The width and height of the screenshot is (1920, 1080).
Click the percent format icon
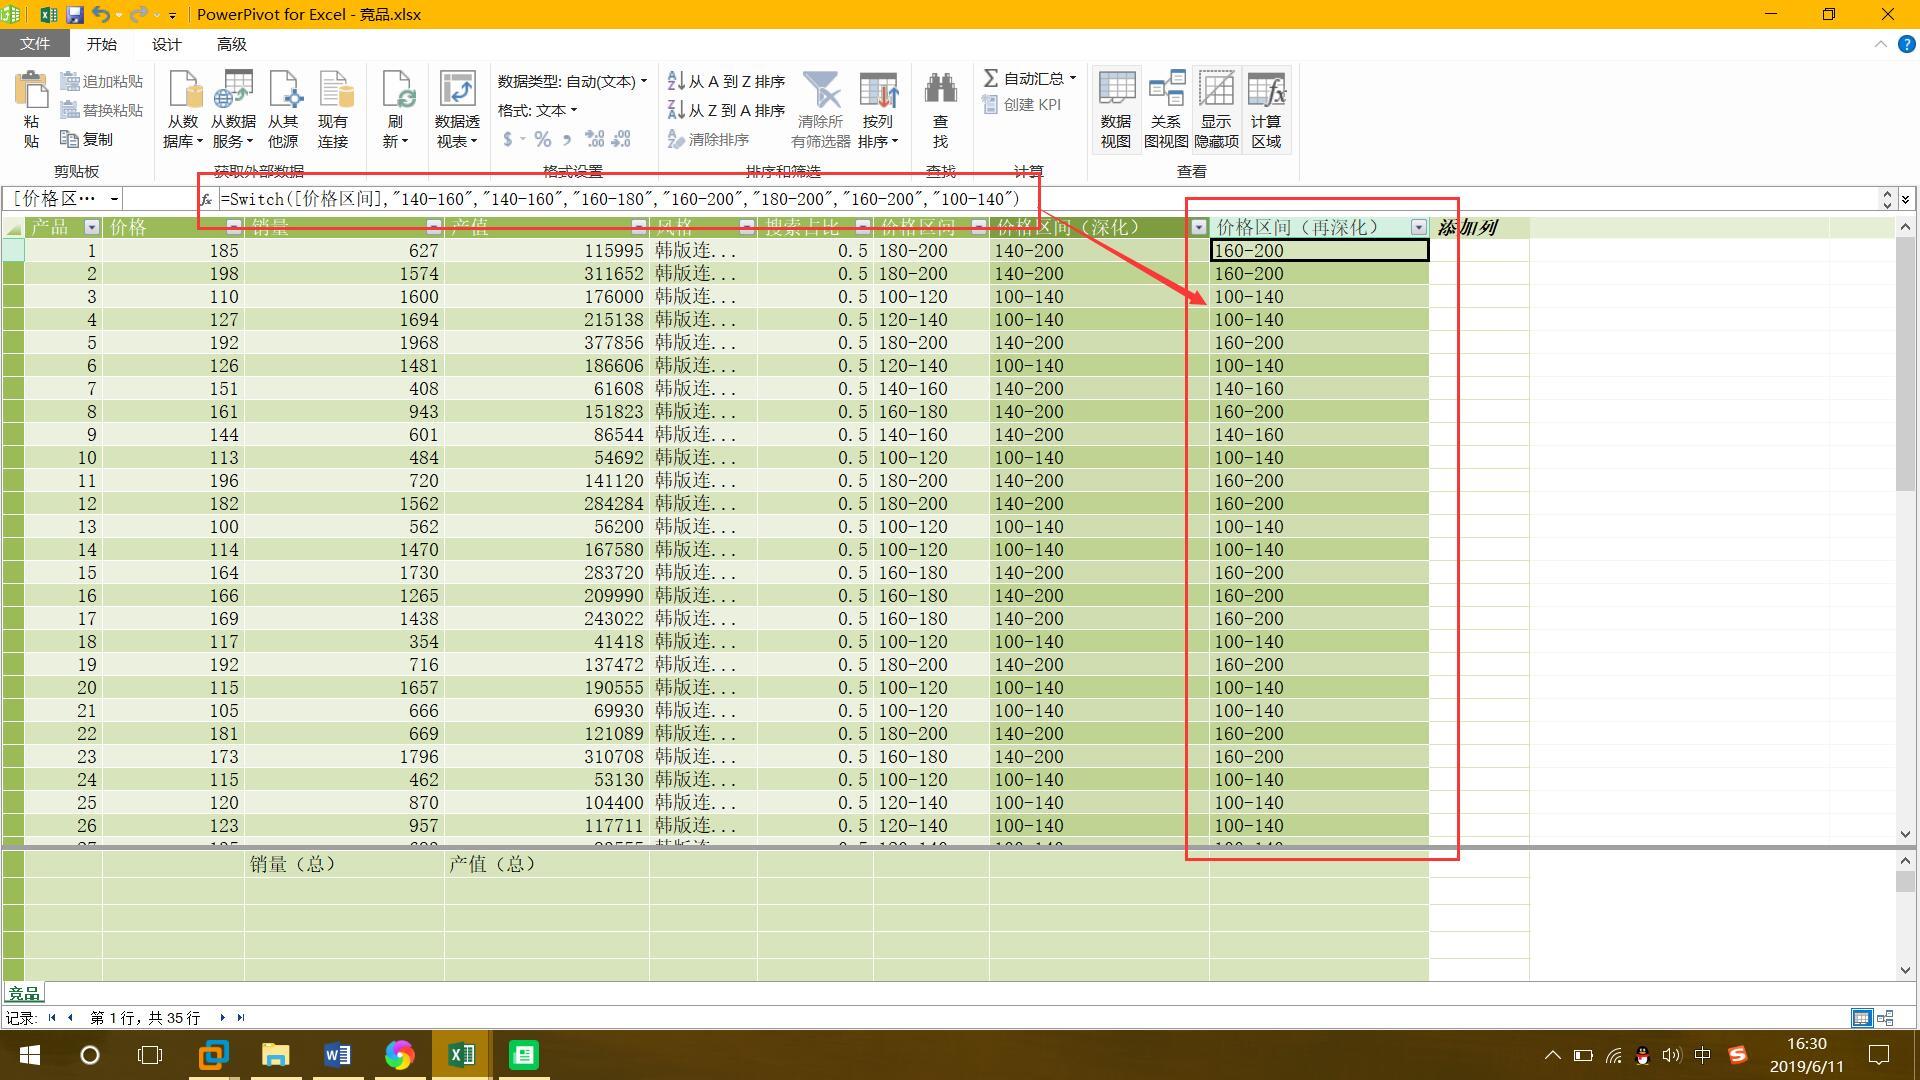(542, 140)
